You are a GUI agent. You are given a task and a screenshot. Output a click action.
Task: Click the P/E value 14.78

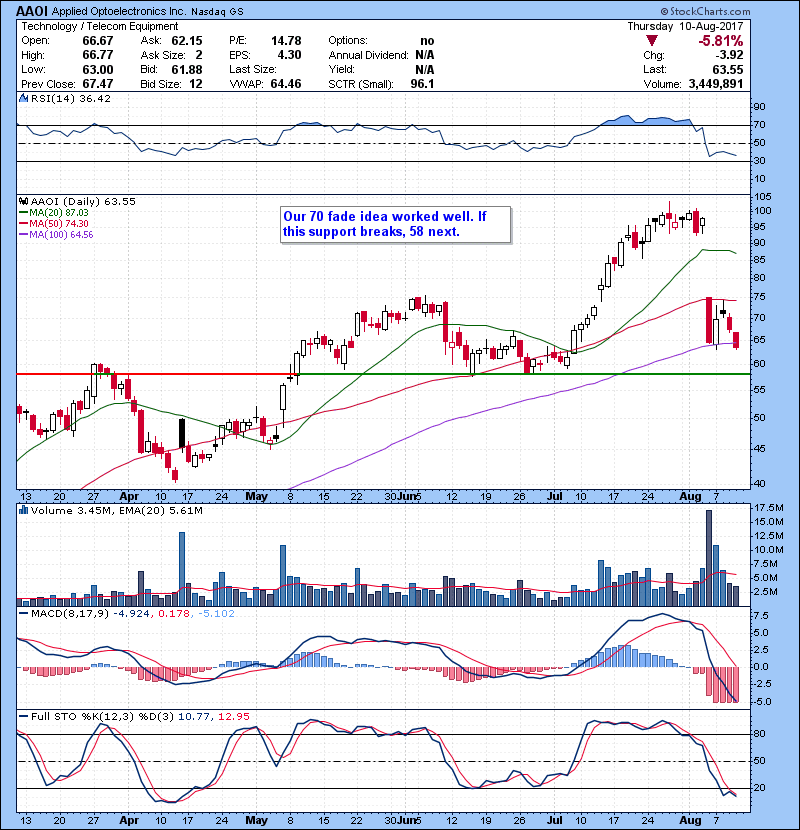[286, 41]
